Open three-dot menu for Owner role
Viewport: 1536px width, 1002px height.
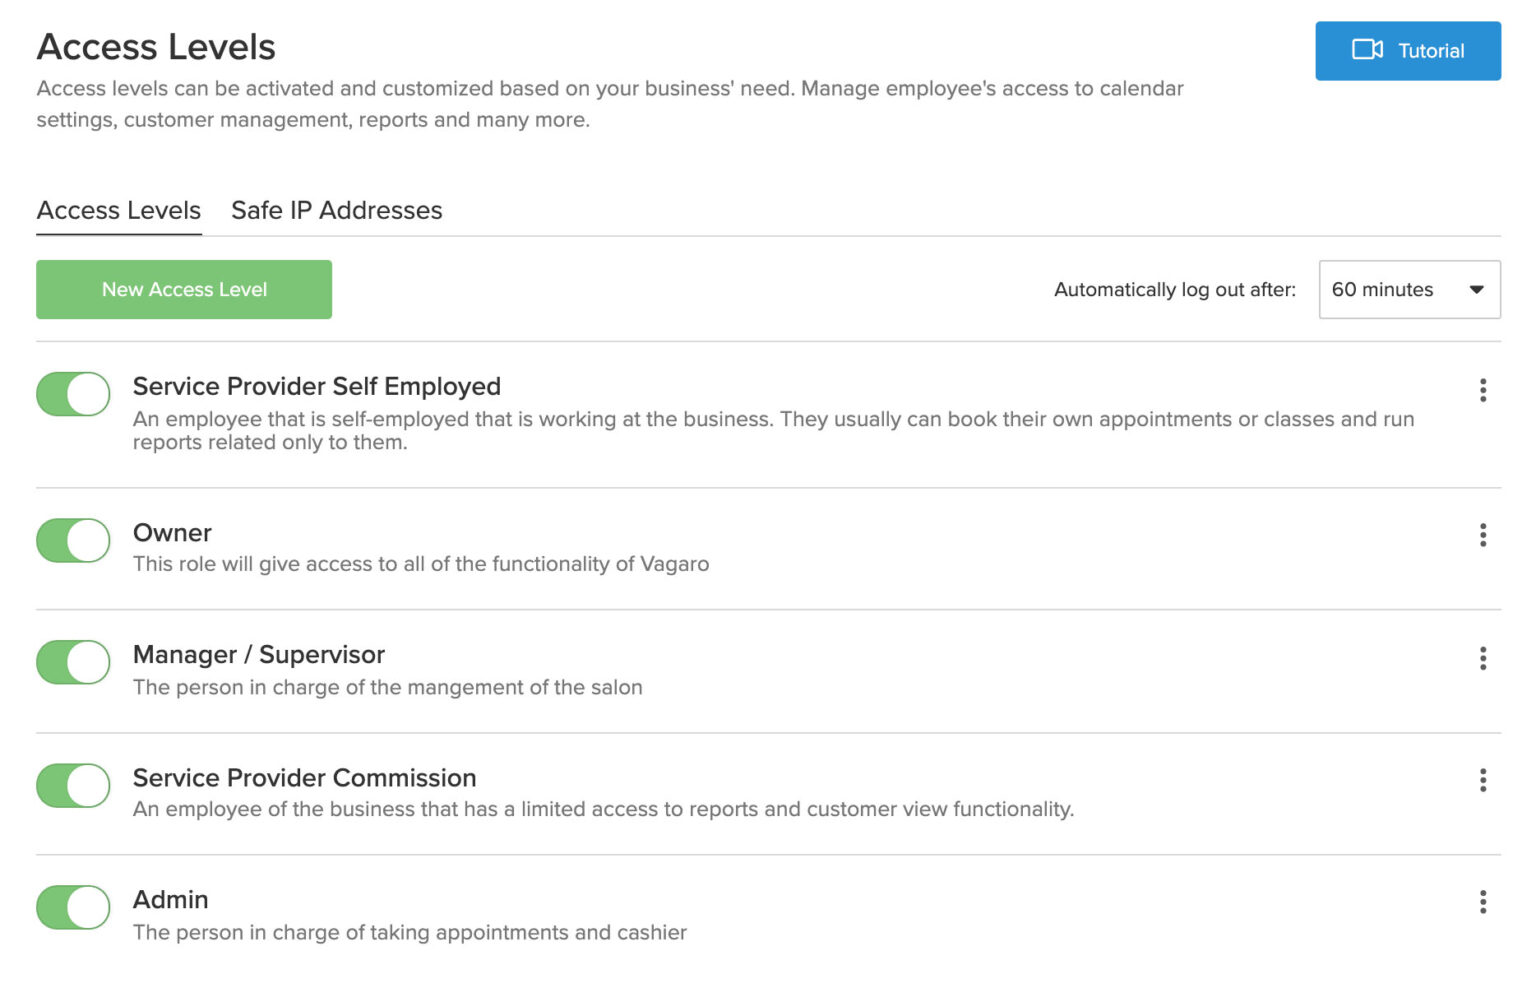pyautogui.click(x=1482, y=535)
